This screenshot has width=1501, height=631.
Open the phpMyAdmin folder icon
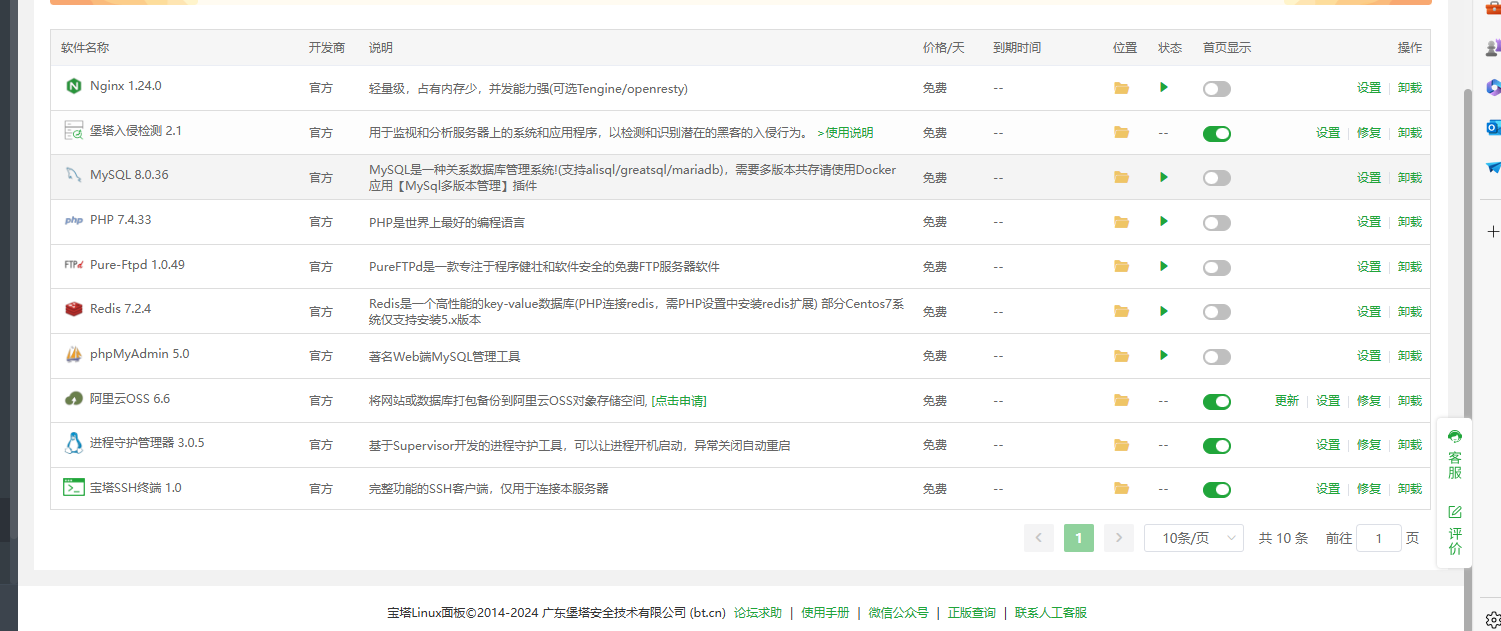[x=1121, y=356]
